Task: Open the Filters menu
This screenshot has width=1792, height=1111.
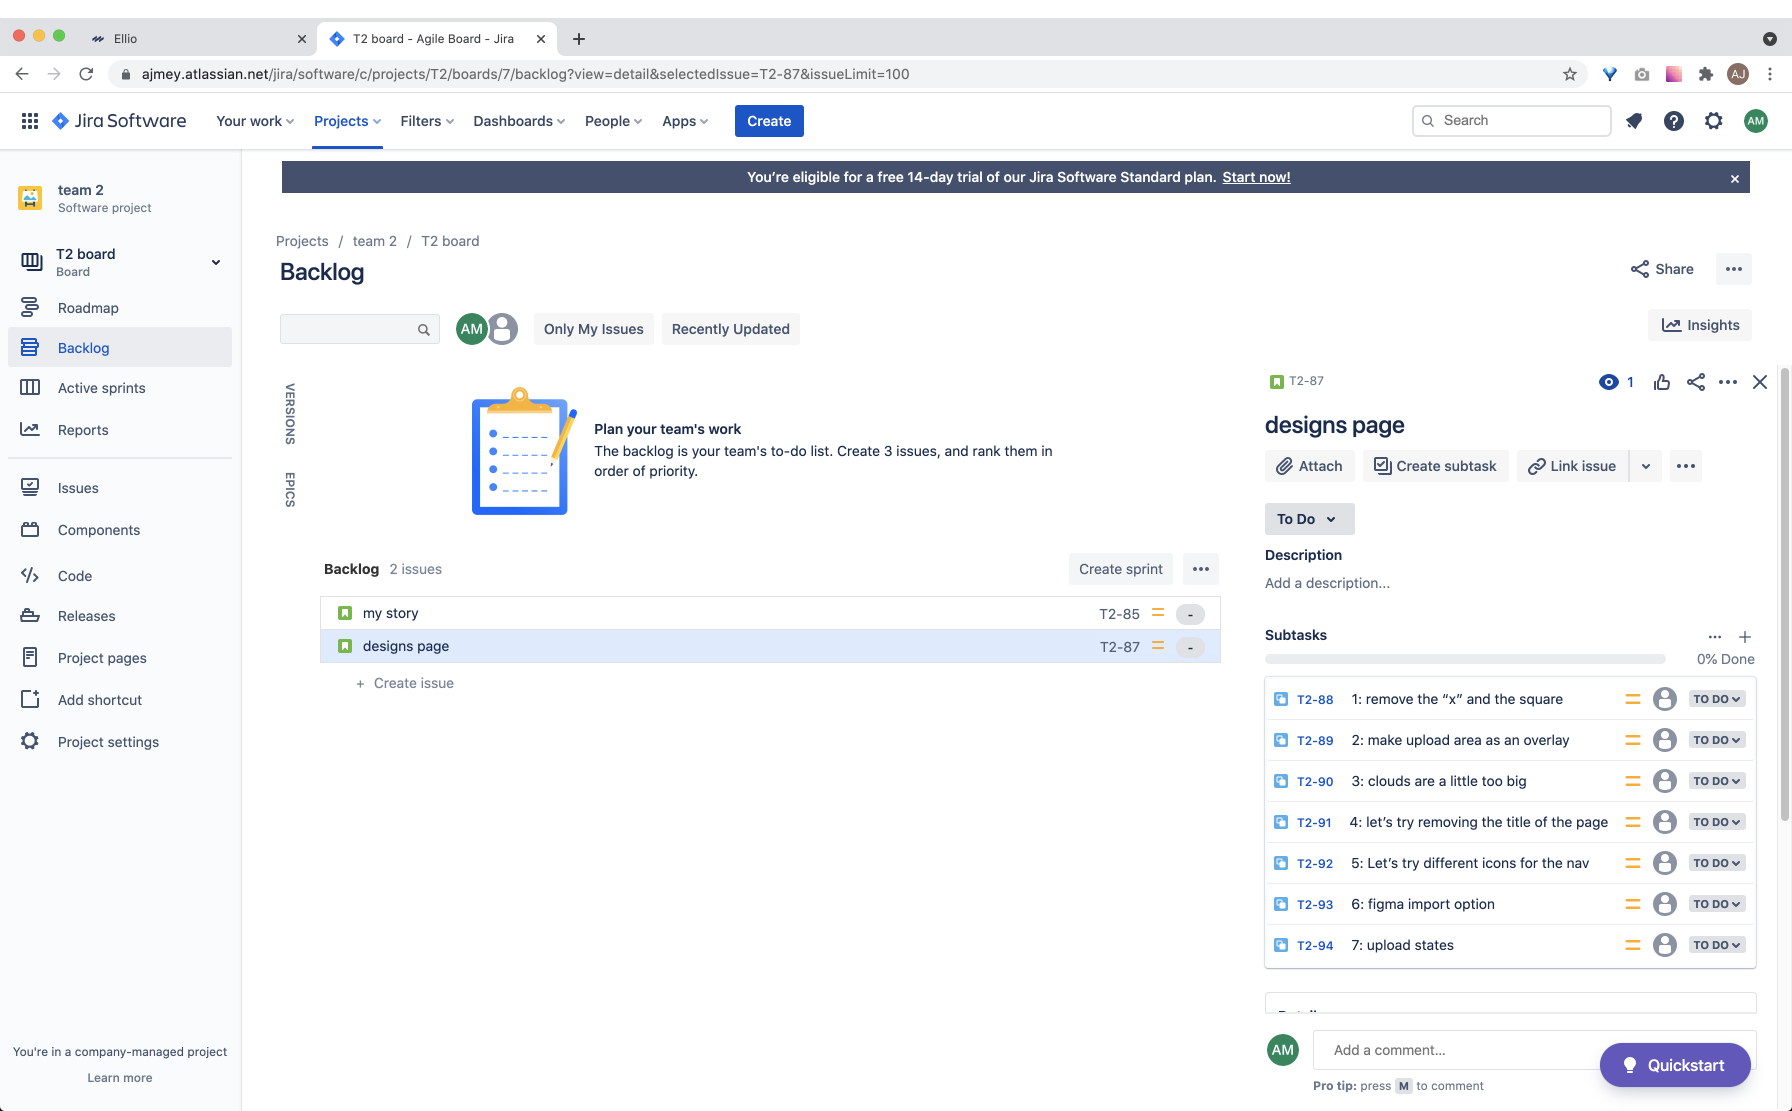Action: click(426, 121)
